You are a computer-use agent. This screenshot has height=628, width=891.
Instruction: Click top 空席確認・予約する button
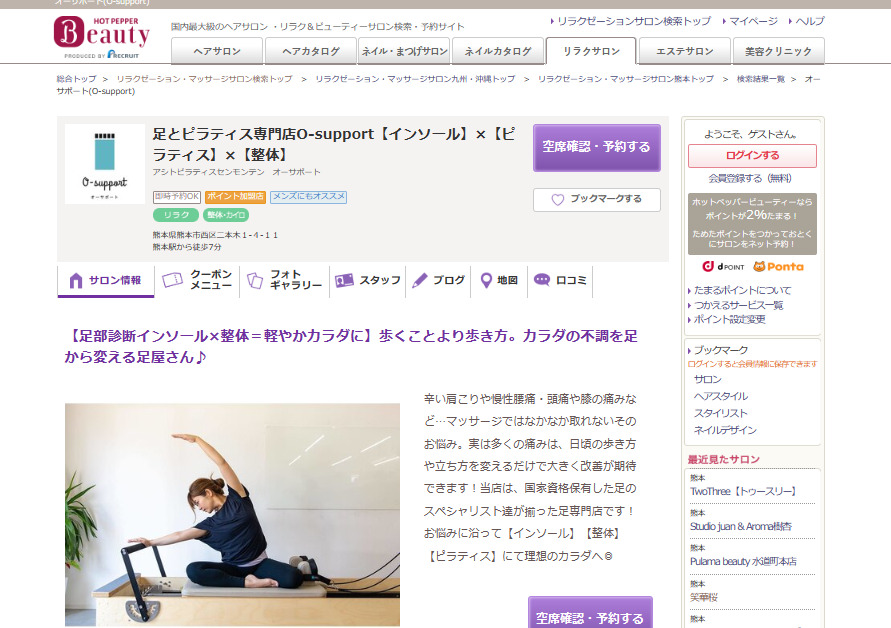tap(597, 147)
